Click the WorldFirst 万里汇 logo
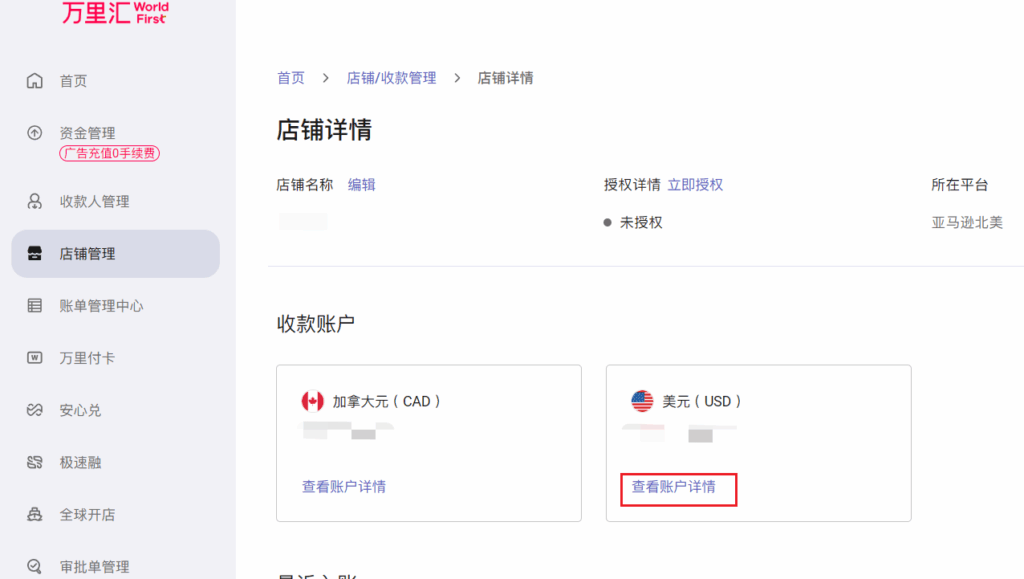The image size is (1024, 579). (x=115, y=12)
